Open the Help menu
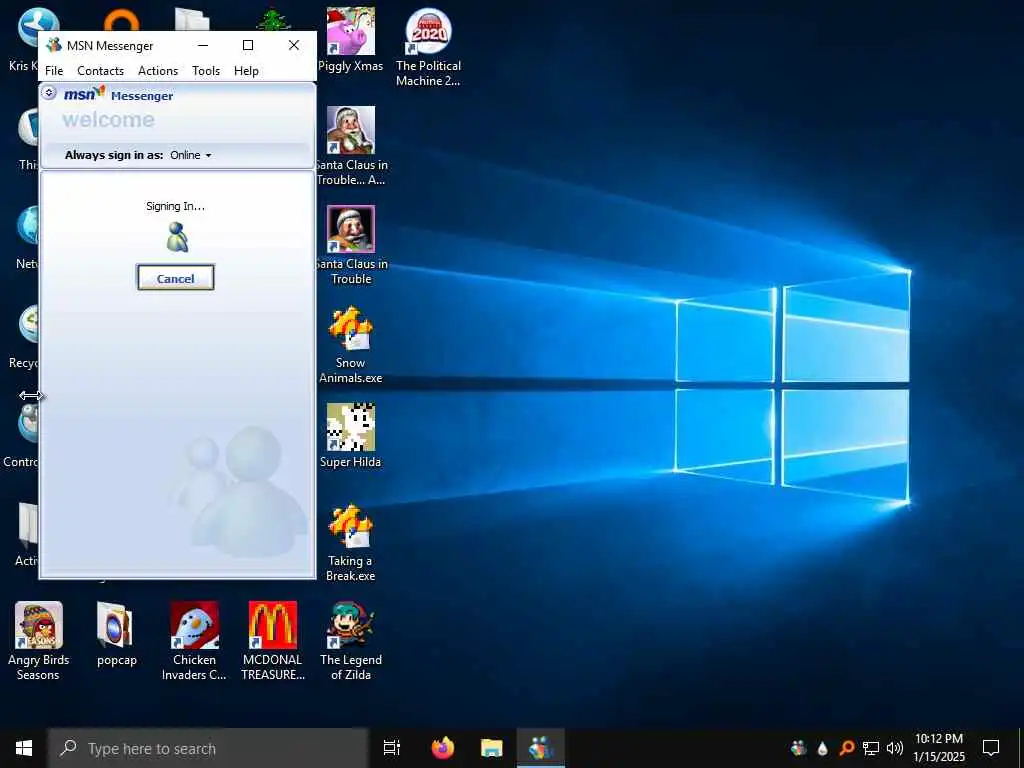The height and width of the screenshot is (768, 1024). coord(246,71)
